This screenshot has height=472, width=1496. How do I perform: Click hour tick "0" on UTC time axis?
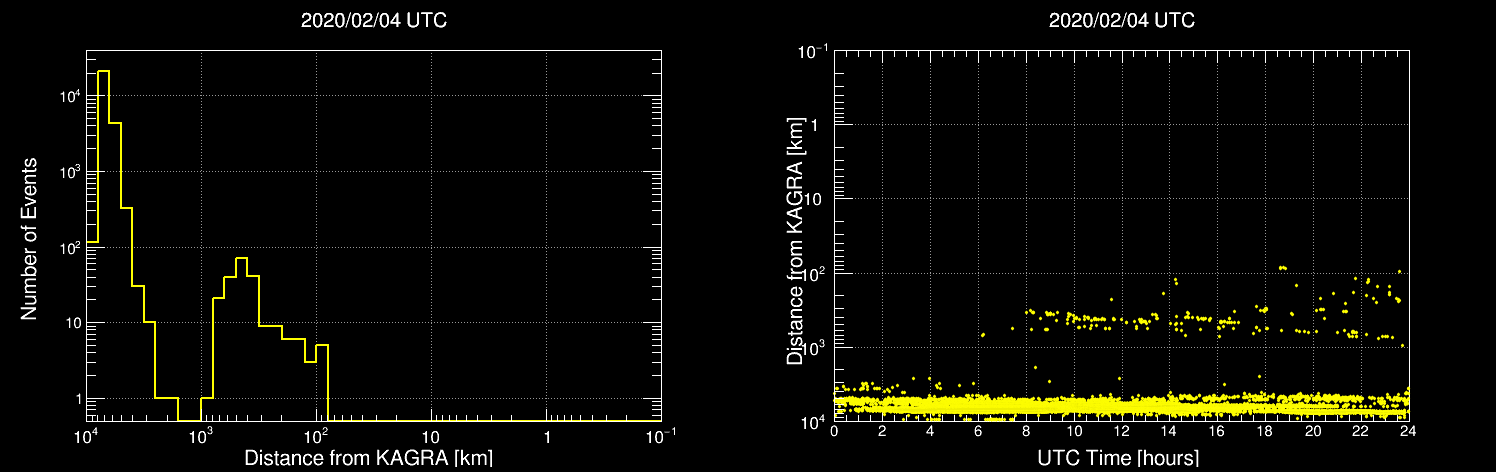[834, 431]
